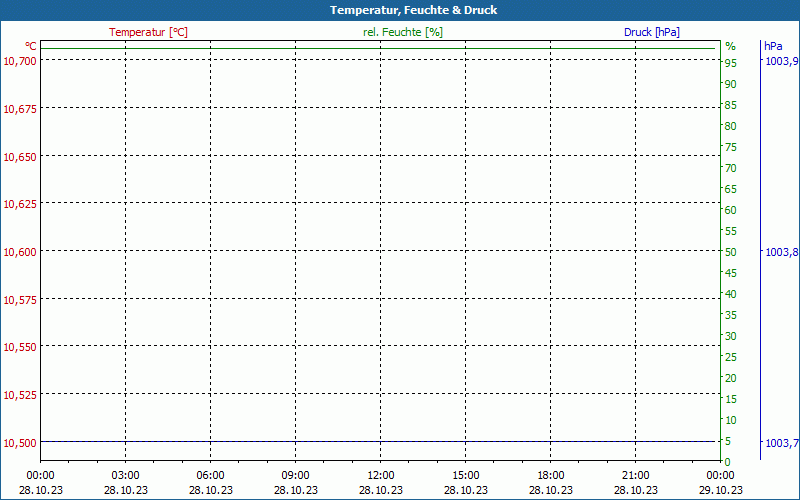Click the 1003,8 pressure axis value

click(x=782, y=252)
